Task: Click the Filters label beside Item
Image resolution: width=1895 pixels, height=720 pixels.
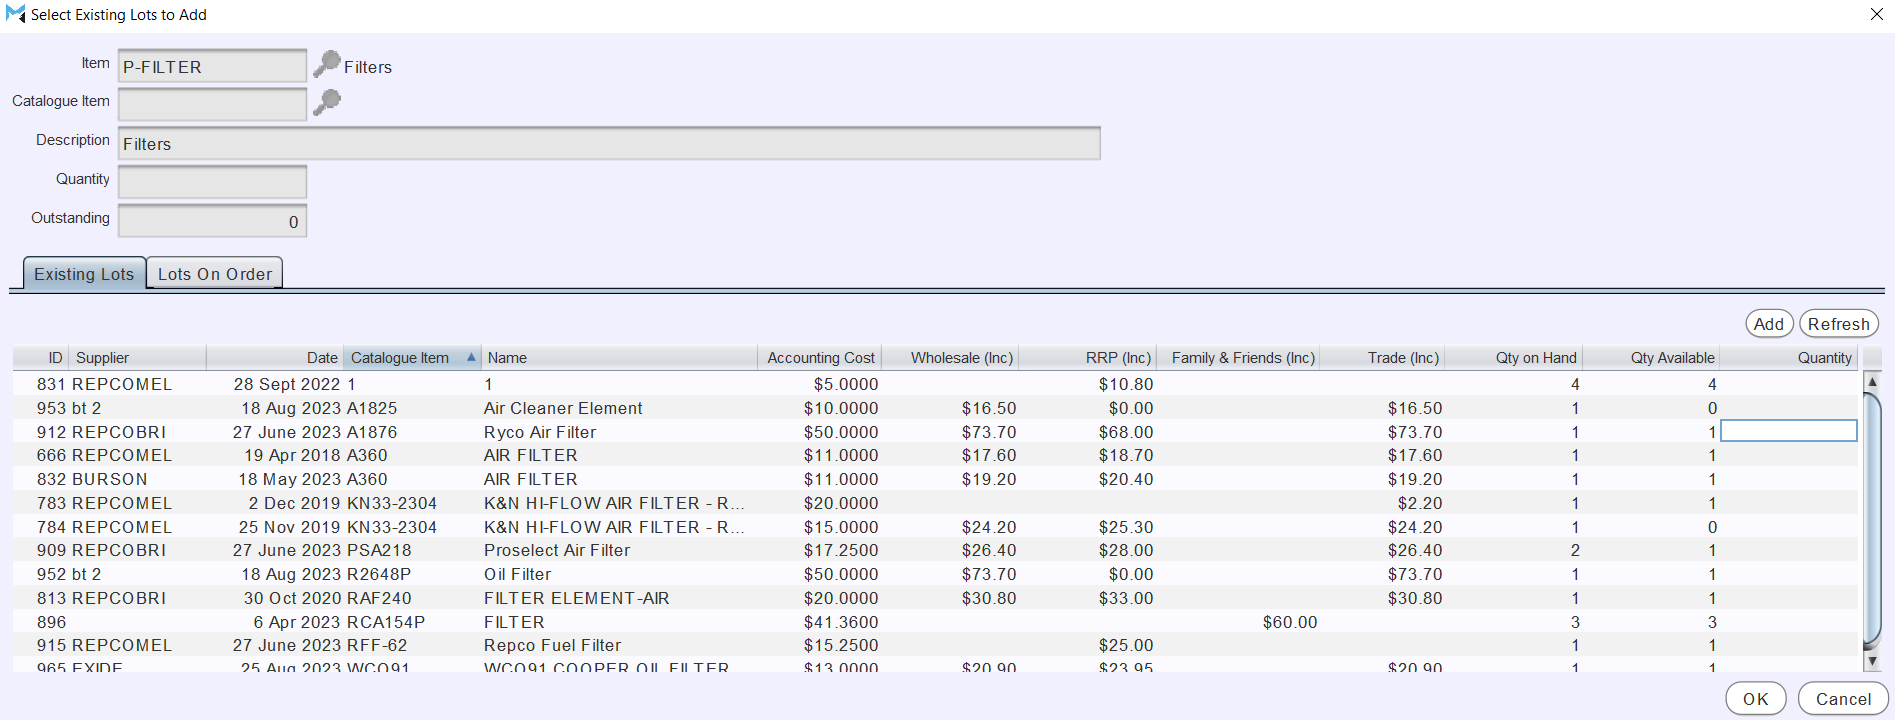Action: click(368, 67)
